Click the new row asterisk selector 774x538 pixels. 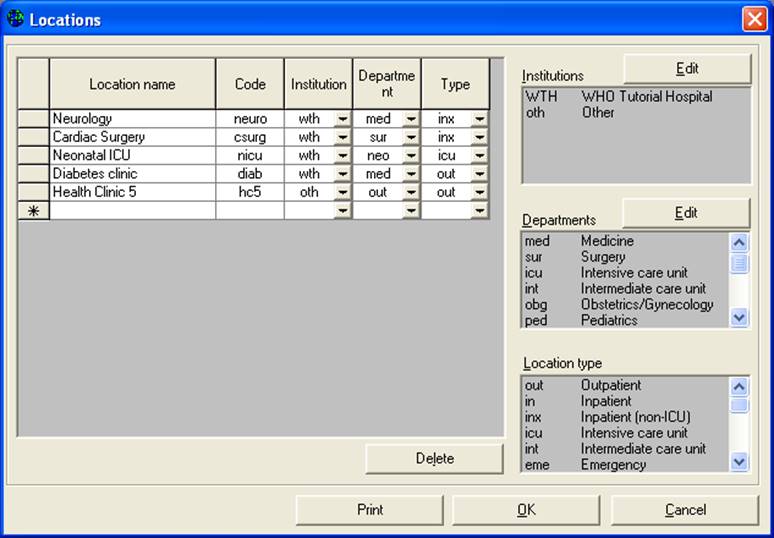34,211
